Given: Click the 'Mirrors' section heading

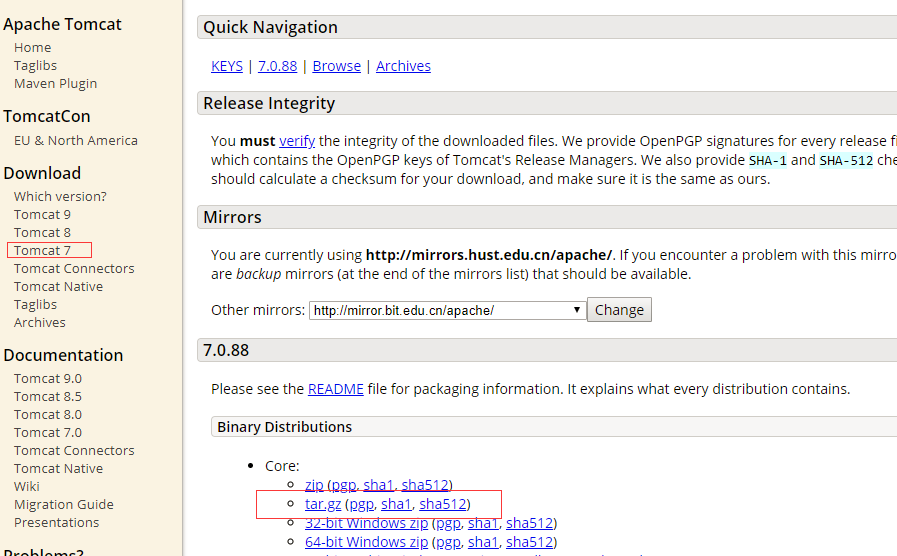Looking at the screenshot, I should coord(232,217).
